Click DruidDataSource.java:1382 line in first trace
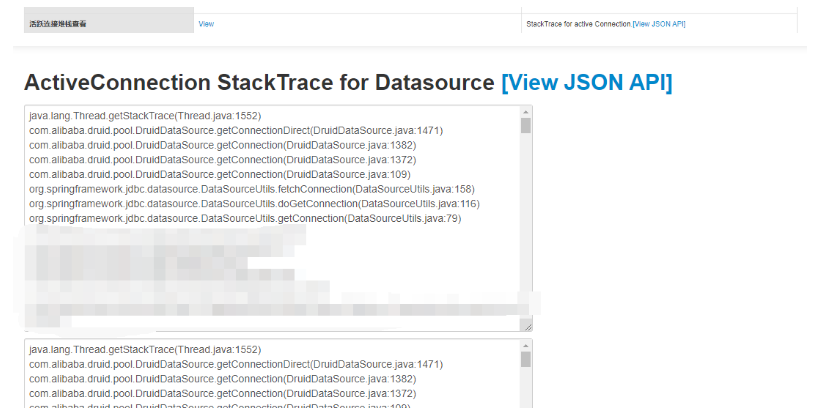 pos(223,145)
